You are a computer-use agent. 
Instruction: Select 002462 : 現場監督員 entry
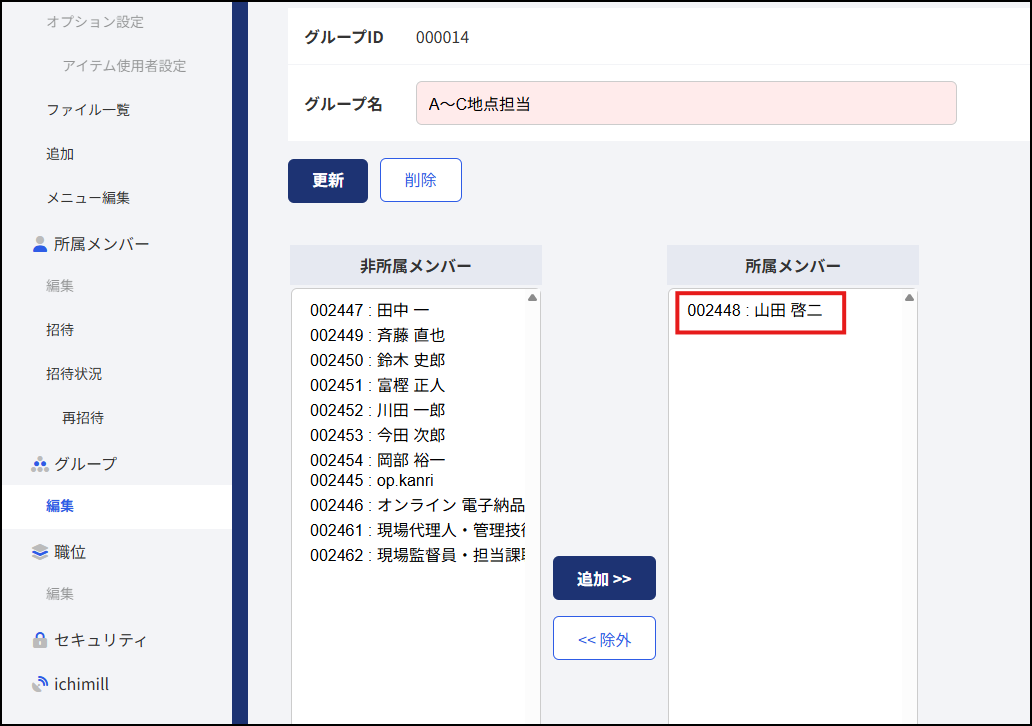click(415, 555)
